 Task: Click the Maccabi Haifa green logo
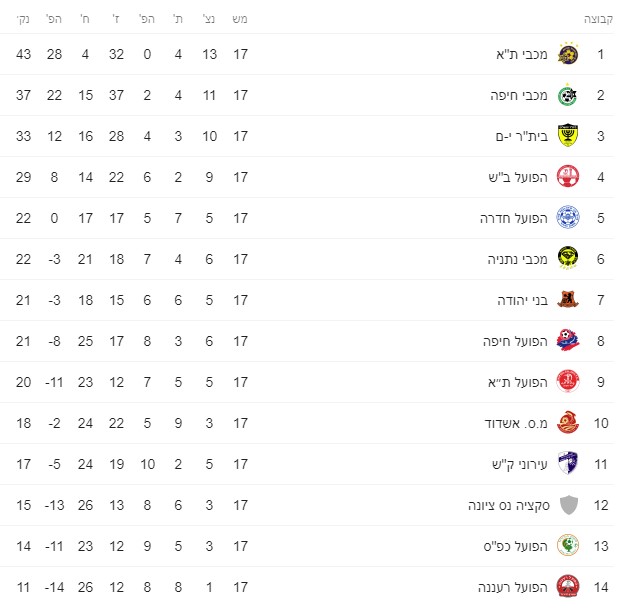(568, 95)
